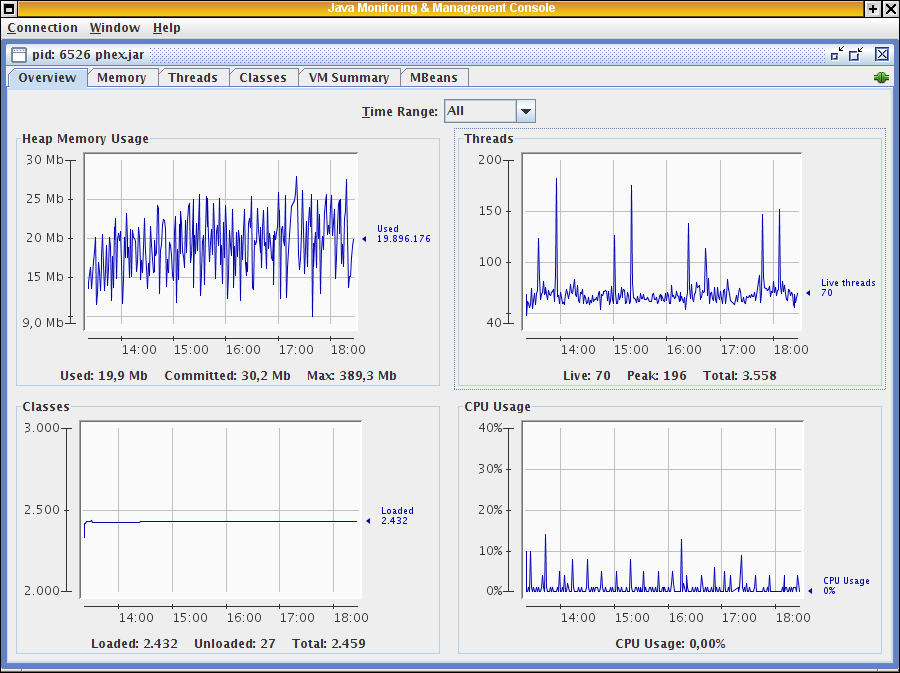
Task: Click the 'Used 19.896.176' chart marker label
Action: pos(403,234)
